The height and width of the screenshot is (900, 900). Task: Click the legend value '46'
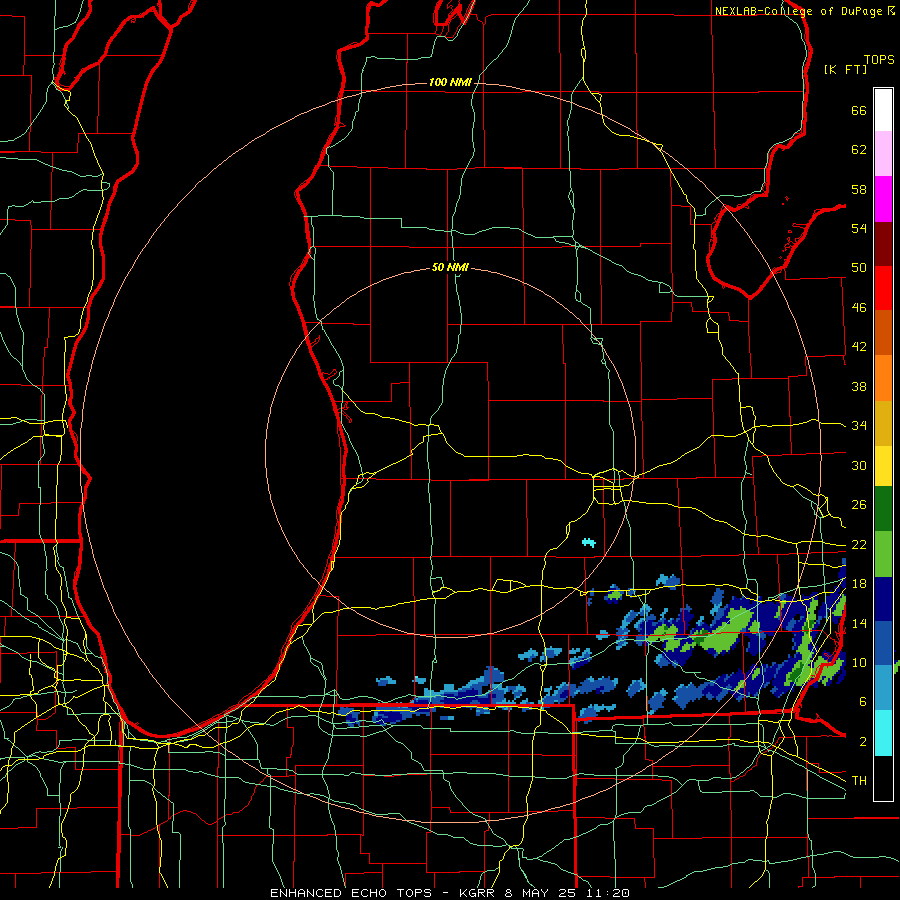point(859,308)
